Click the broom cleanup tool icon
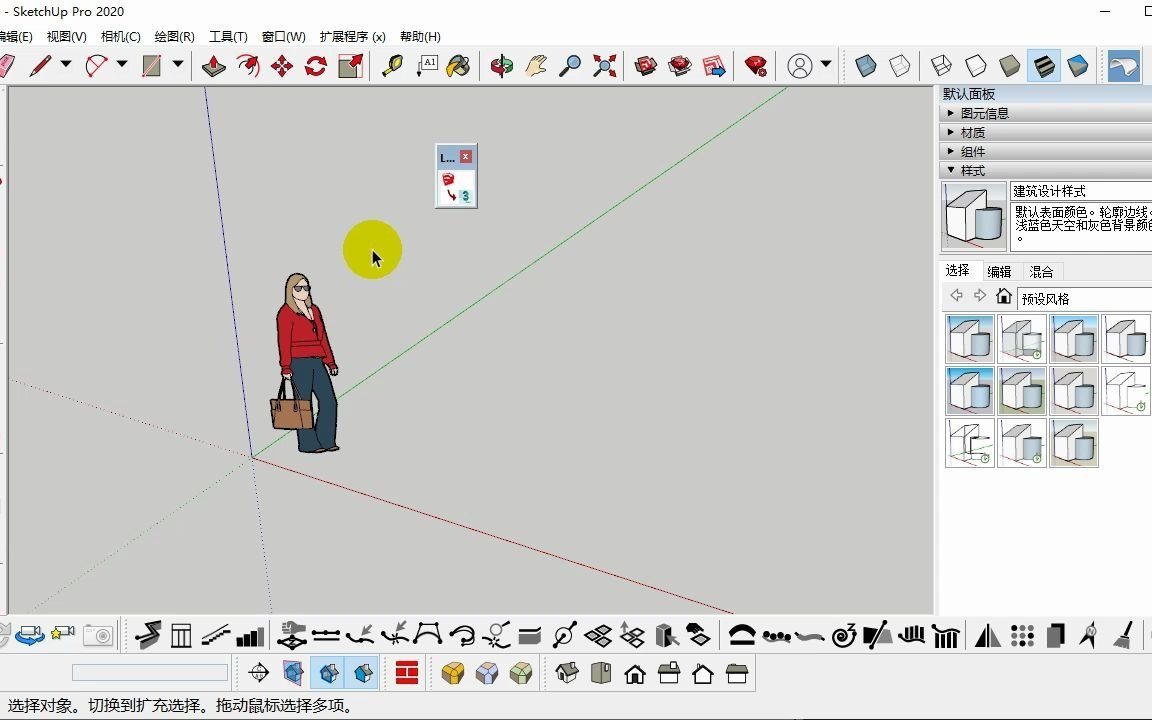 coord(1123,635)
